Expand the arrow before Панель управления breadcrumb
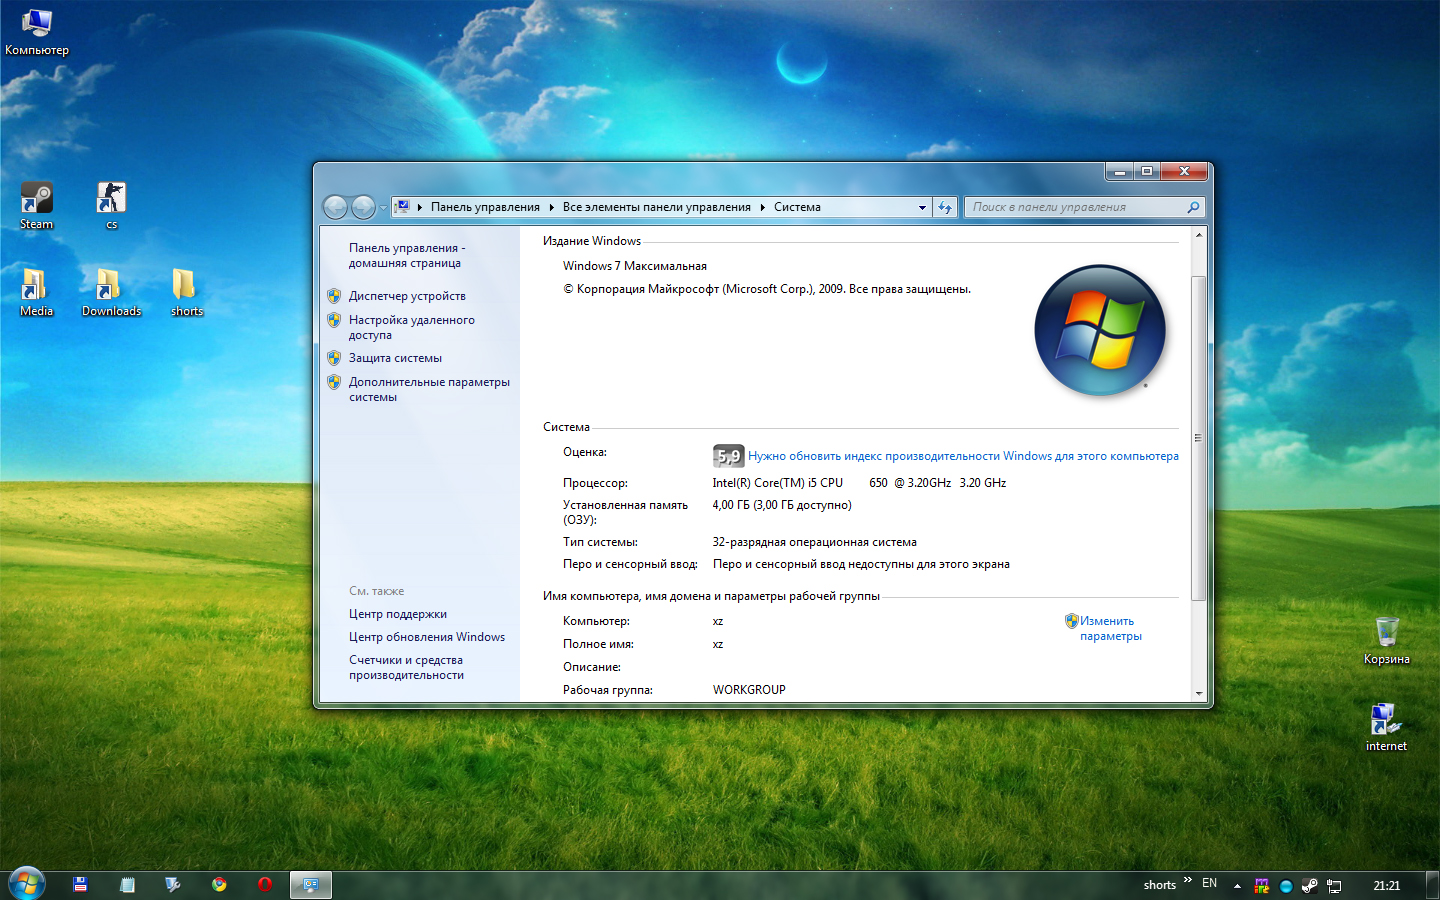 click(420, 207)
